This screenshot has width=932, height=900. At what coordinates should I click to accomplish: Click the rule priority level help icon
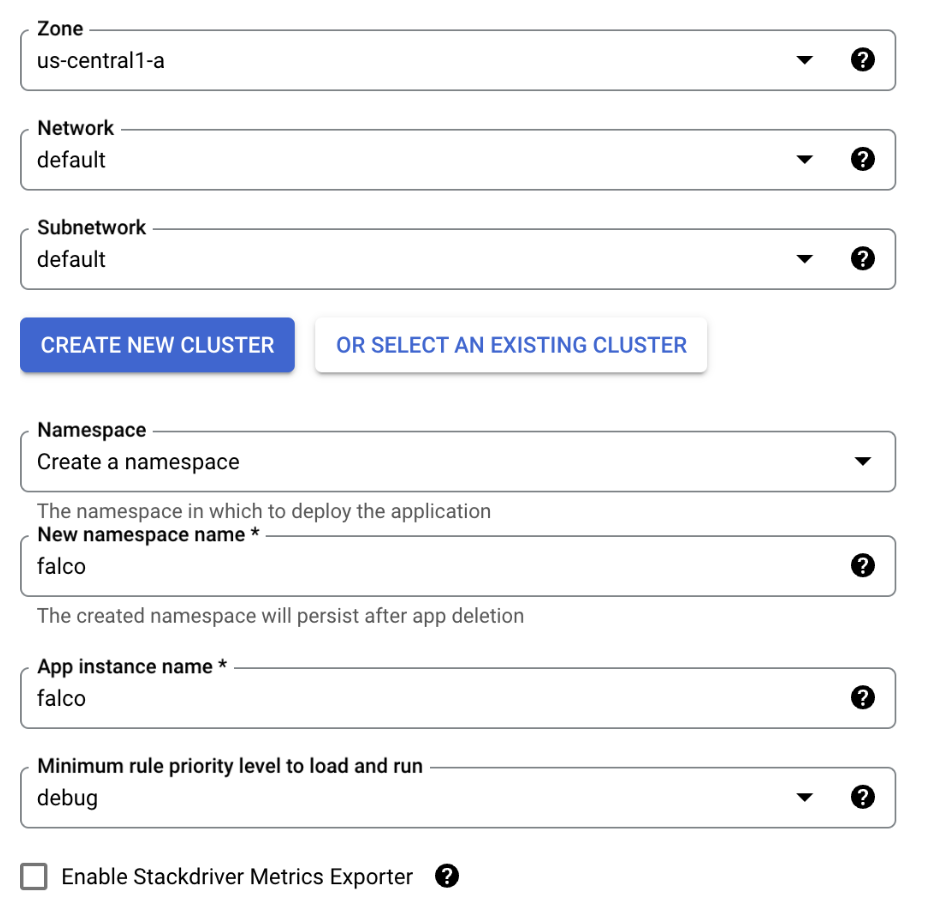click(862, 797)
